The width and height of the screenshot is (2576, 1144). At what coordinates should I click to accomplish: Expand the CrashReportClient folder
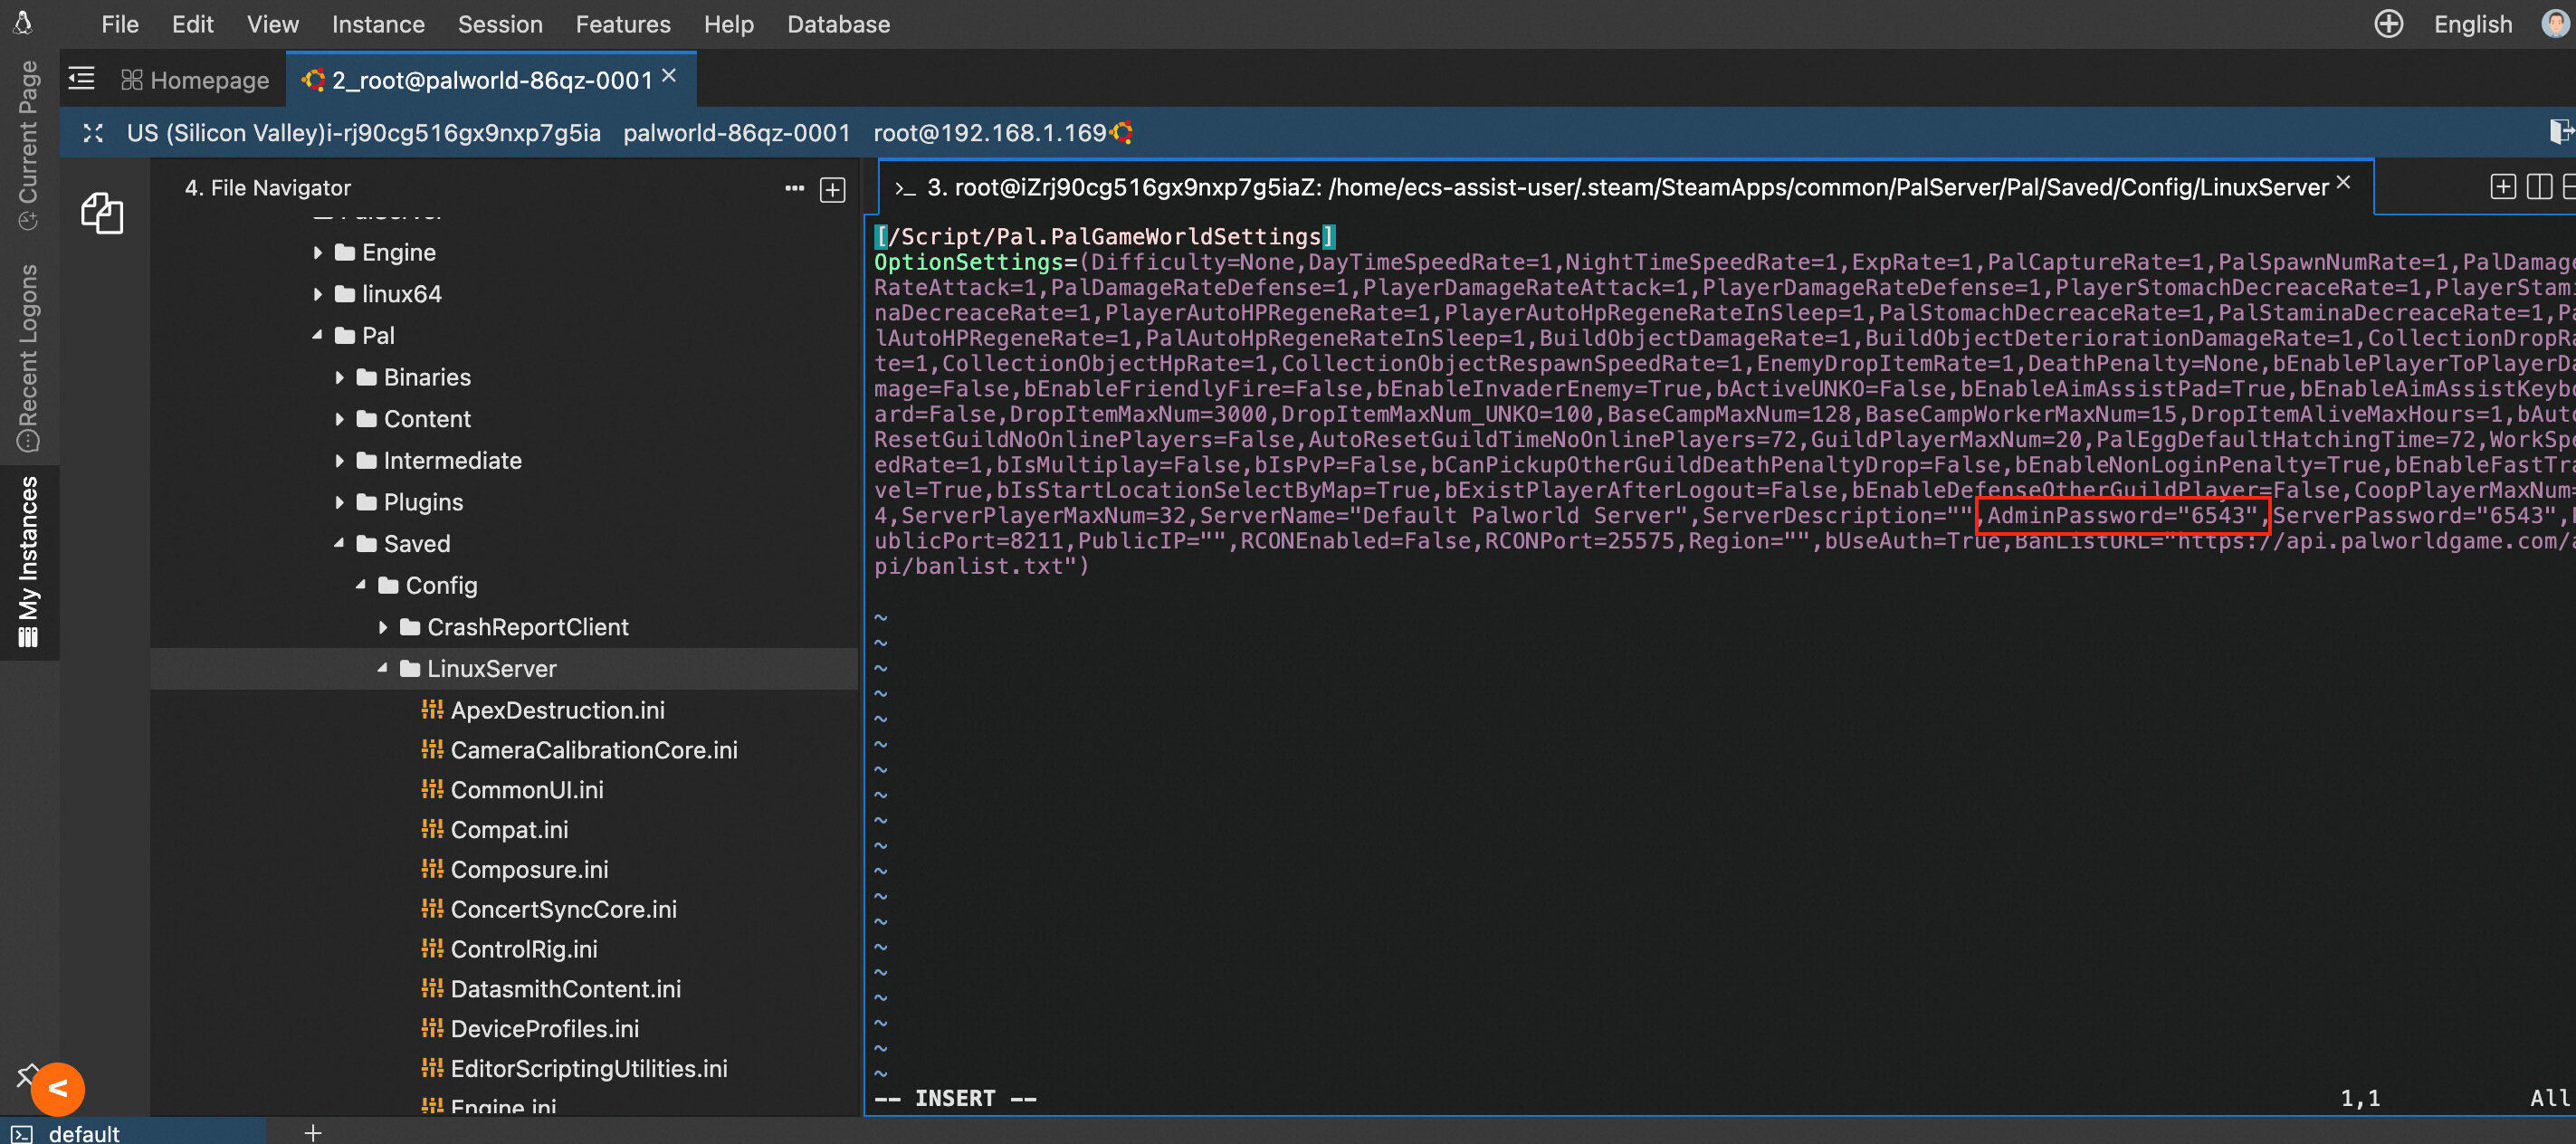coord(382,627)
